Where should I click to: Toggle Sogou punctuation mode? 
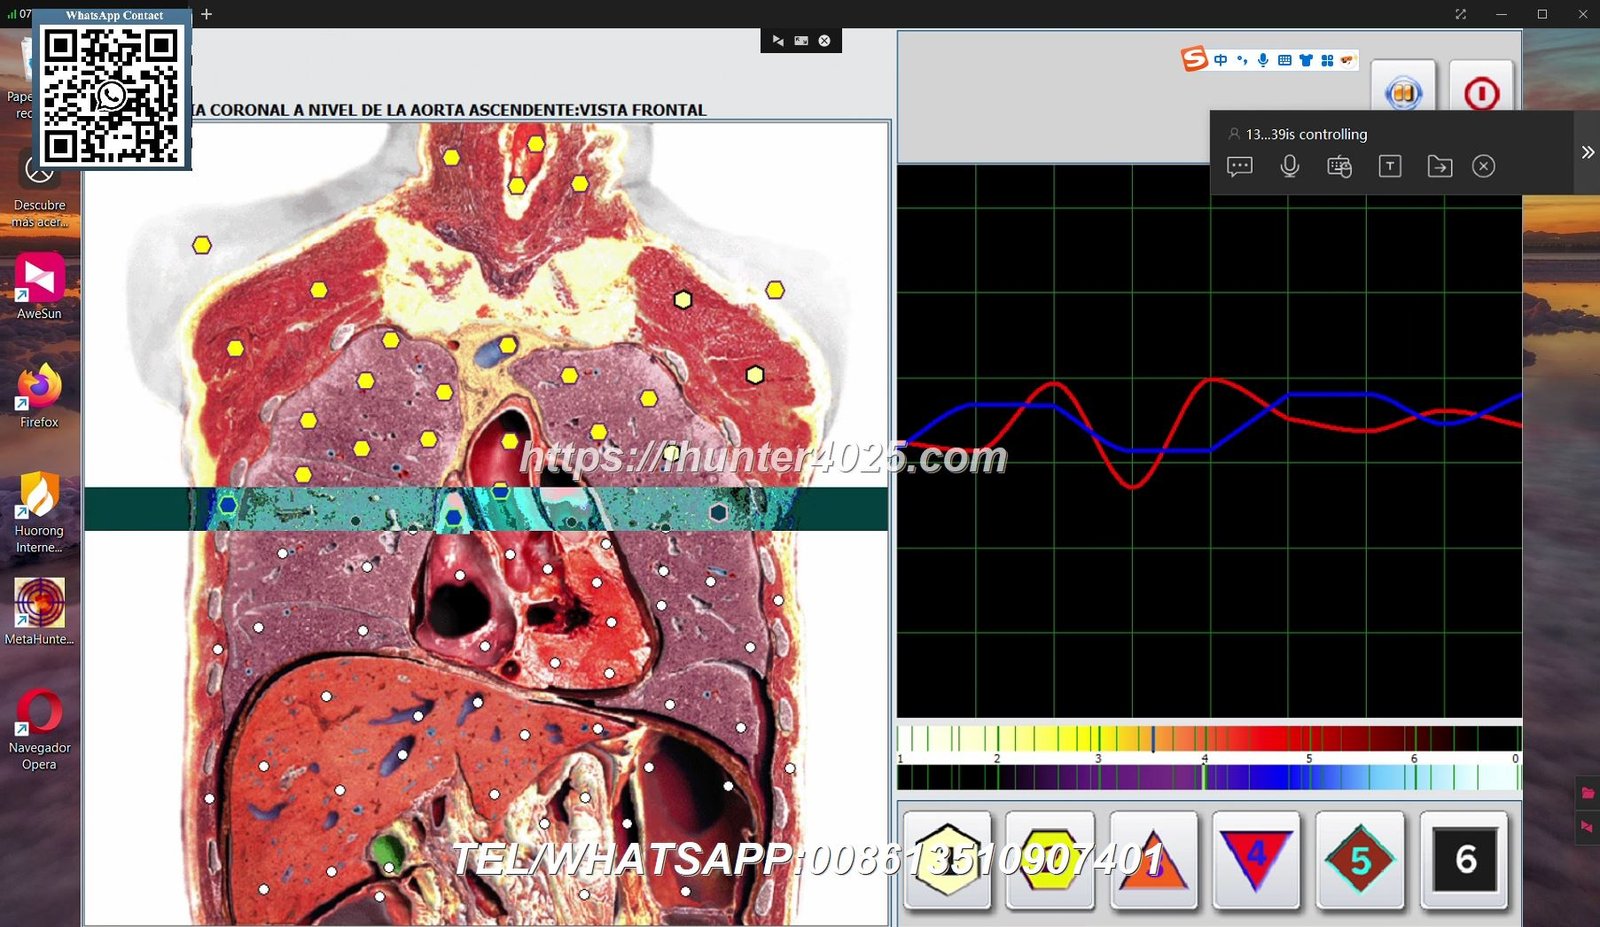(1242, 60)
